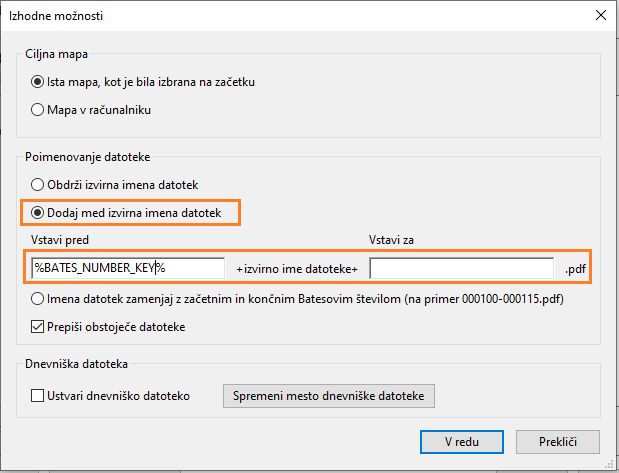
Task: Click into the 'Vstavi pred' text field
Action: click(128, 268)
